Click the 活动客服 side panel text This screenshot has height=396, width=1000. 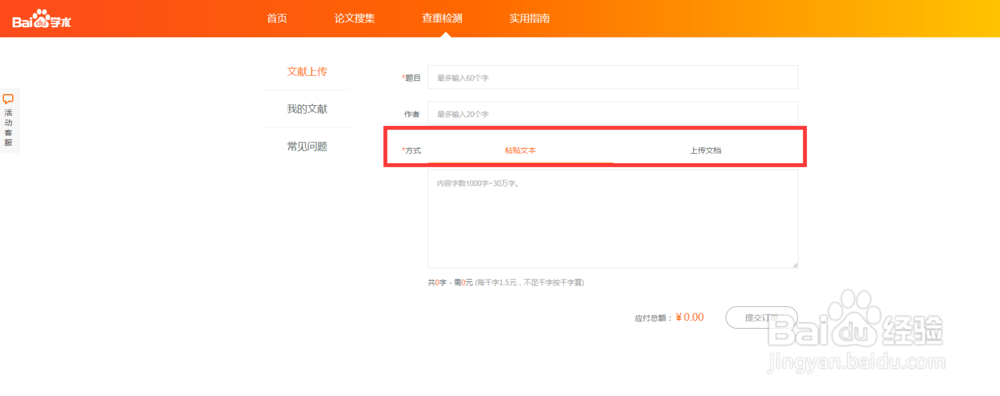coord(8,128)
